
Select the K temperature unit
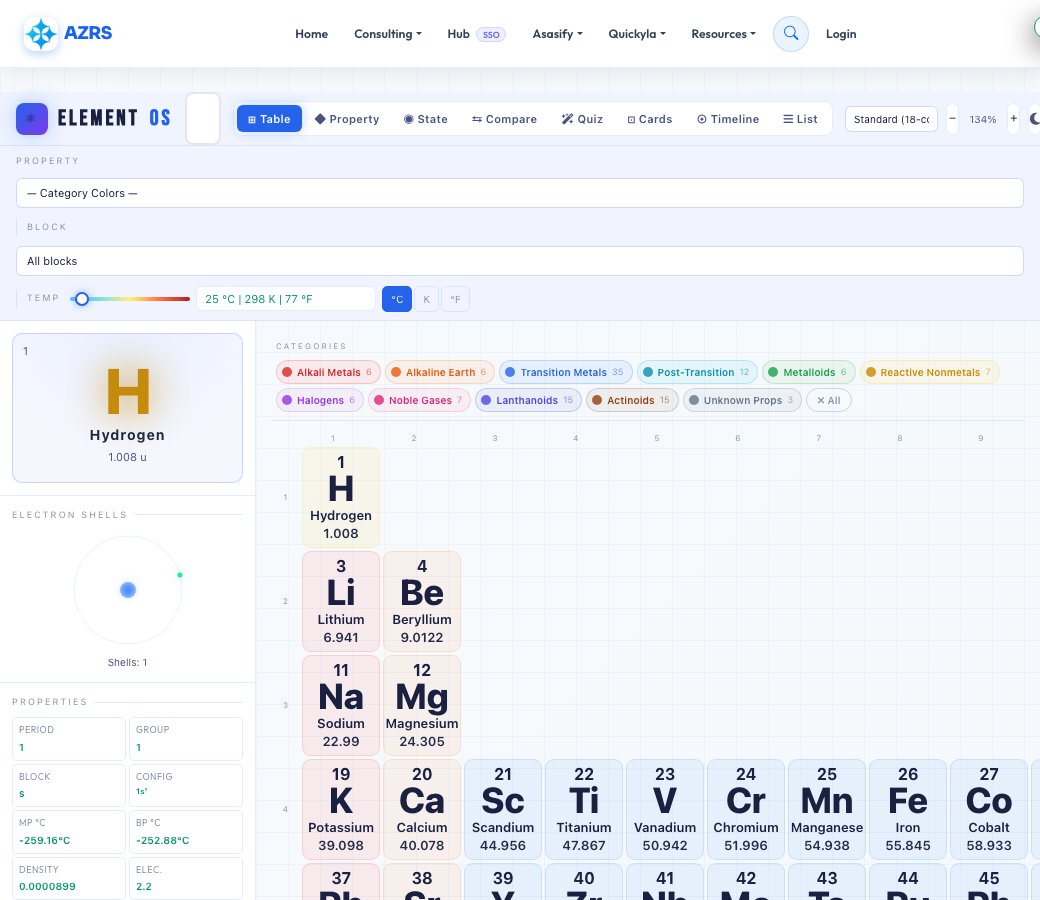[x=426, y=299]
